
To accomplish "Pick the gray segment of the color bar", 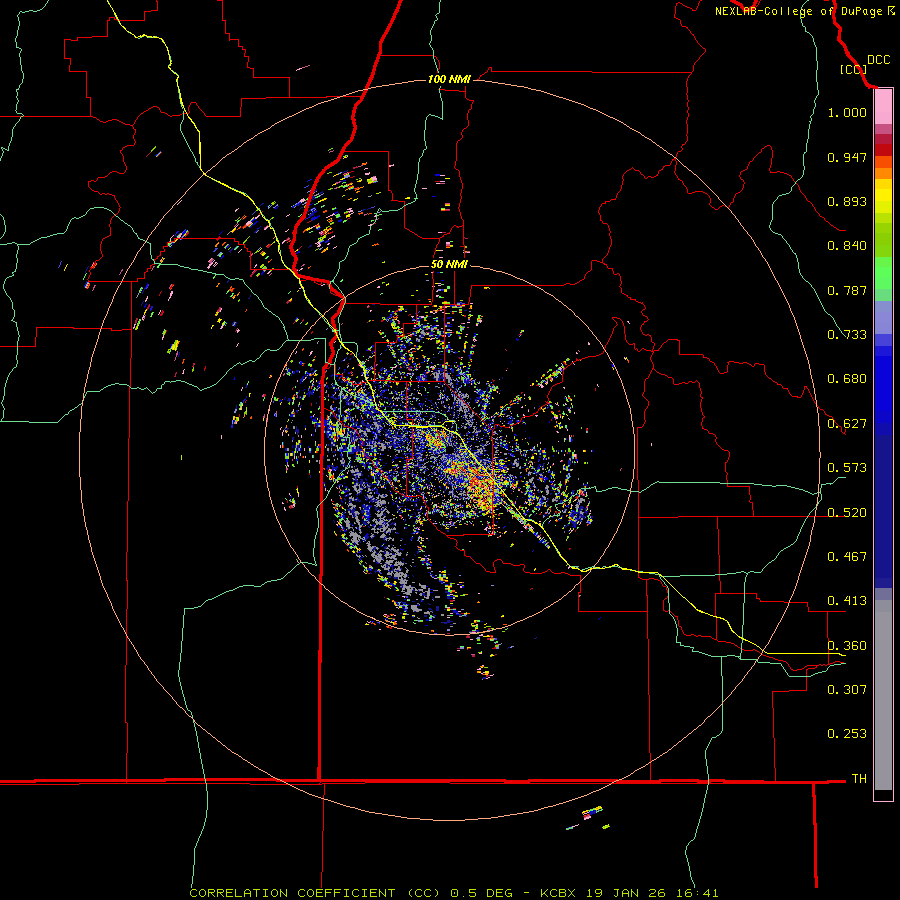I will pyautogui.click(x=883, y=695).
